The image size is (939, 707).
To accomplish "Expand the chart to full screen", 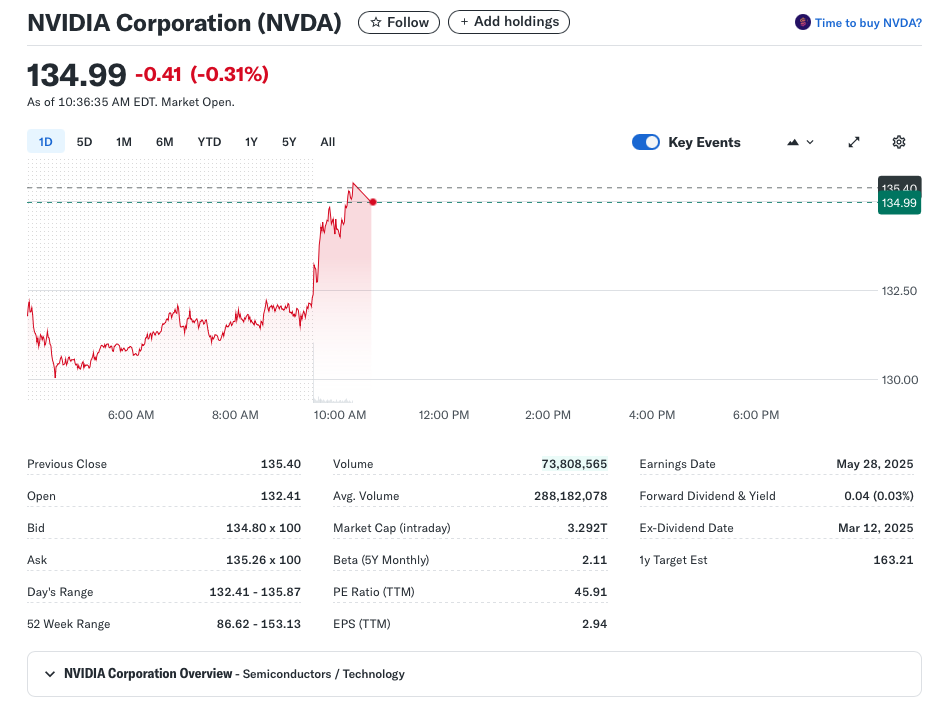I will (854, 142).
